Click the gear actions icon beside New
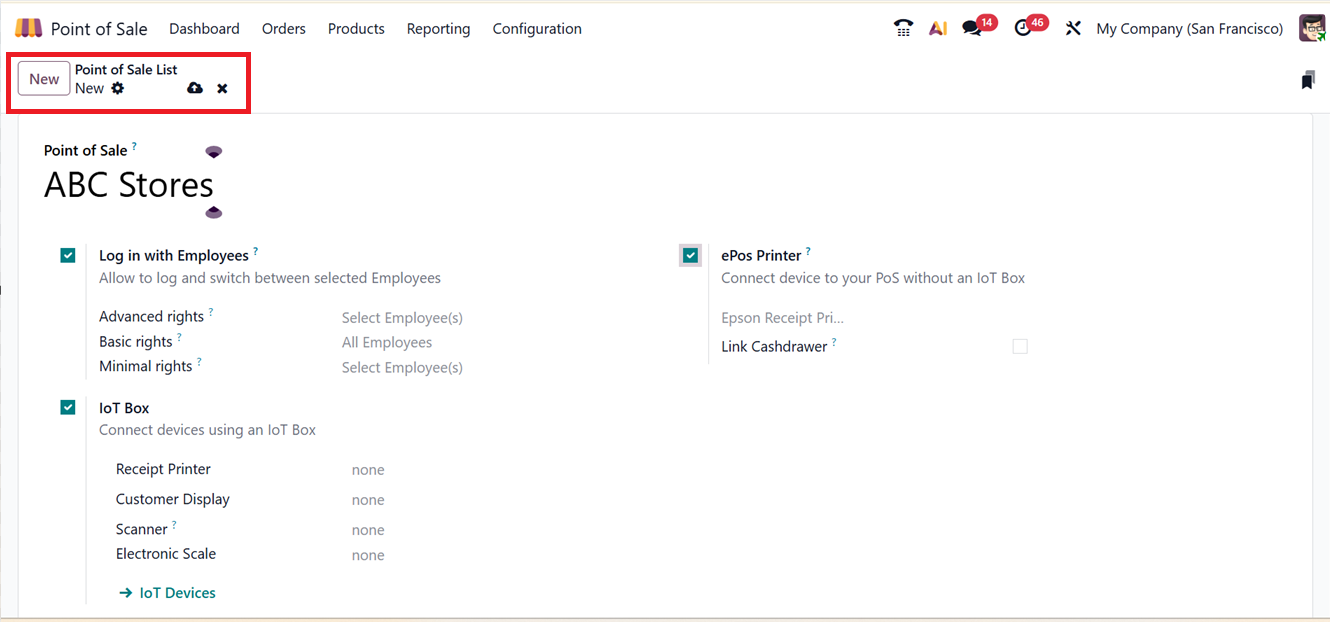 (118, 88)
